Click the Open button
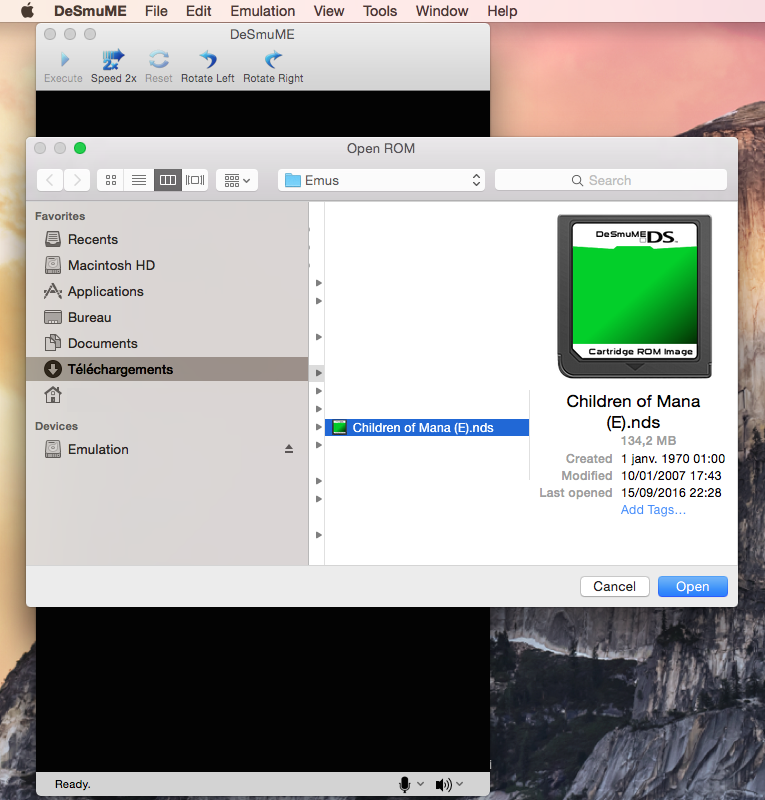The width and height of the screenshot is (765, 800). click(693, 587)
